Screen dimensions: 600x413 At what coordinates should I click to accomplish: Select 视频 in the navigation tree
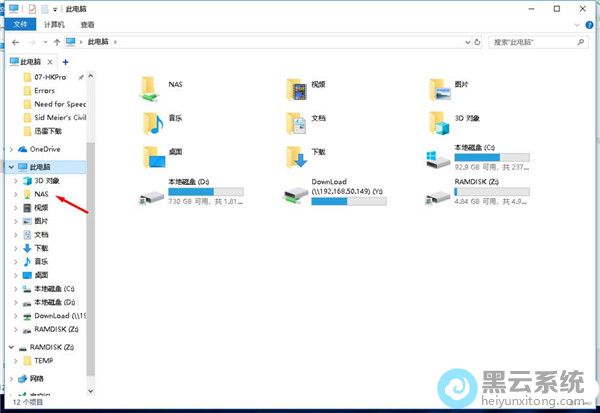click(41, 208)
